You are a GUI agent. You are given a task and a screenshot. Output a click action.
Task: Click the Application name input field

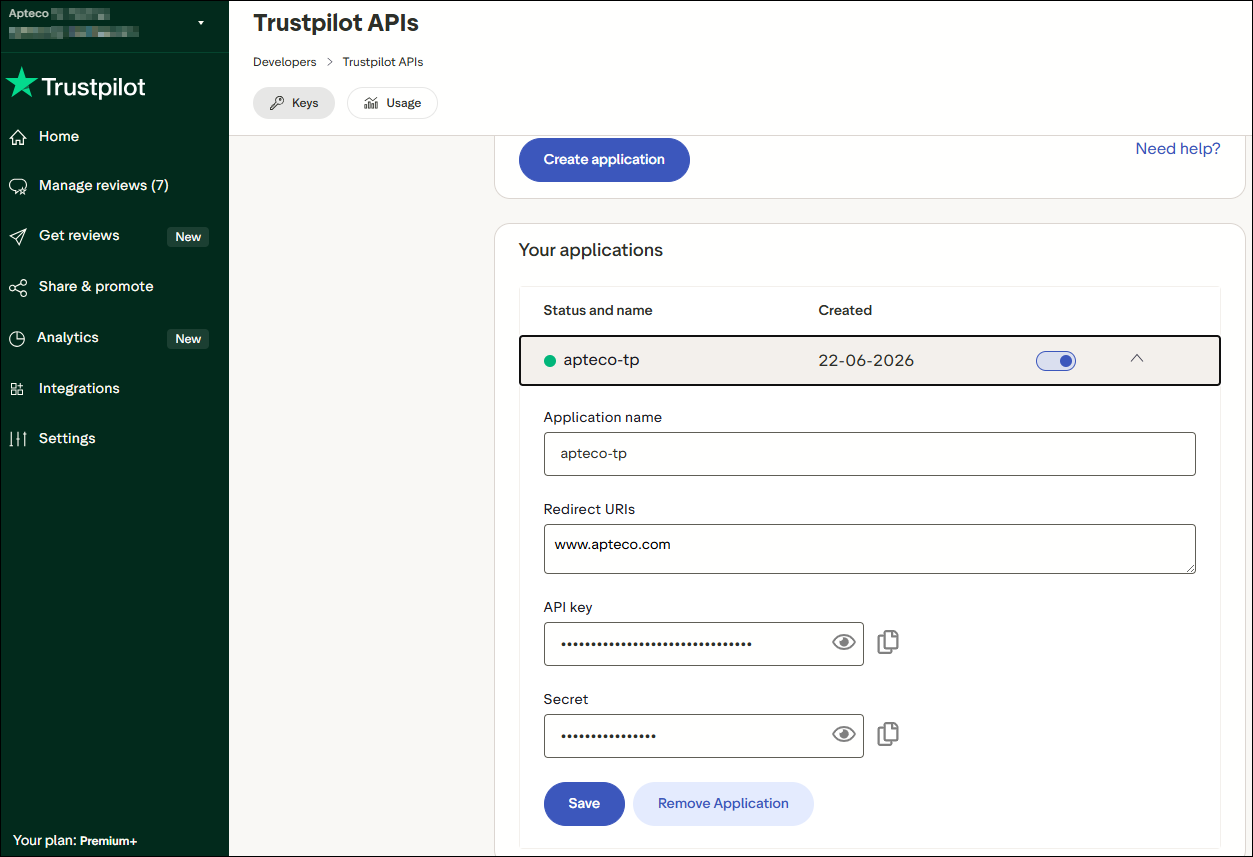pyautogui.click(x=870, y=454)
